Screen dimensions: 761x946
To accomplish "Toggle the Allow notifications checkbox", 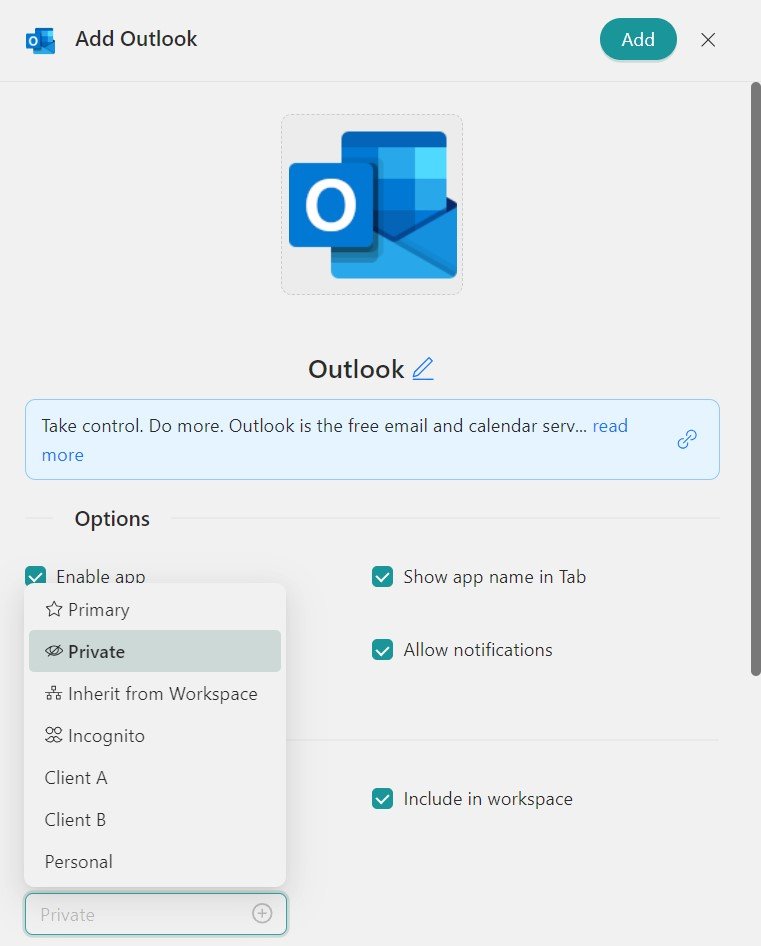I will coord(383,650).
